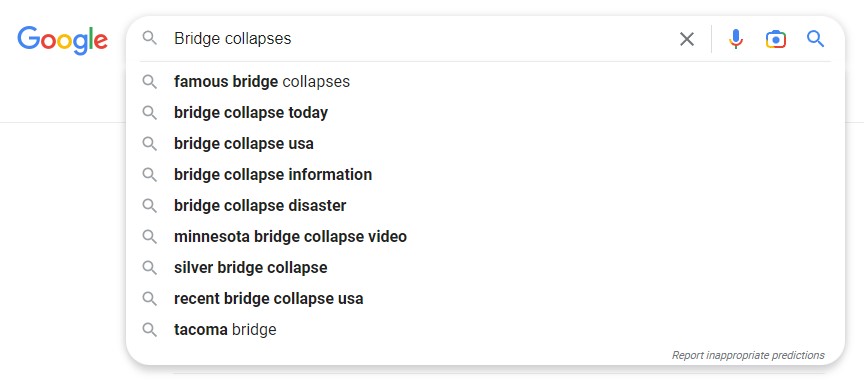Select the tacoma bridge suggestion
864x382 pixels.
click(485, 330)
